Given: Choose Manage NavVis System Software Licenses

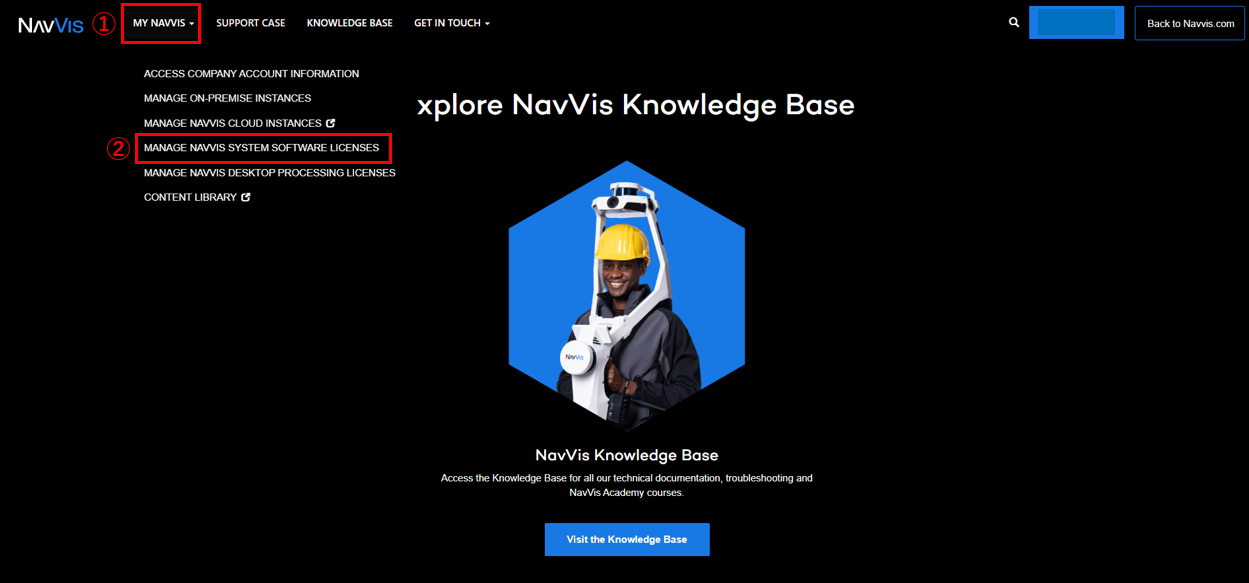Looking at the screenshot, I should click(262, 148).
